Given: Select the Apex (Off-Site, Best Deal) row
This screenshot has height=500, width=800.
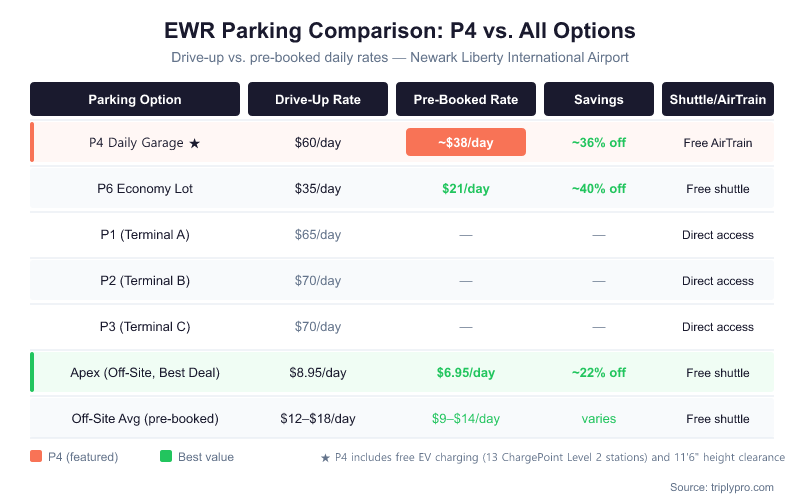Looking at the screenshot, I should 145,373.
